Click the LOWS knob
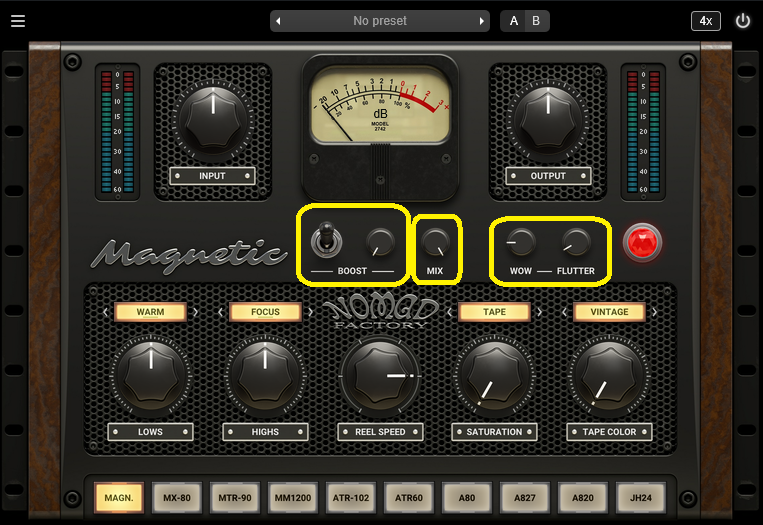This screenshot has width=763, height=525. click(x=151, y=376)
